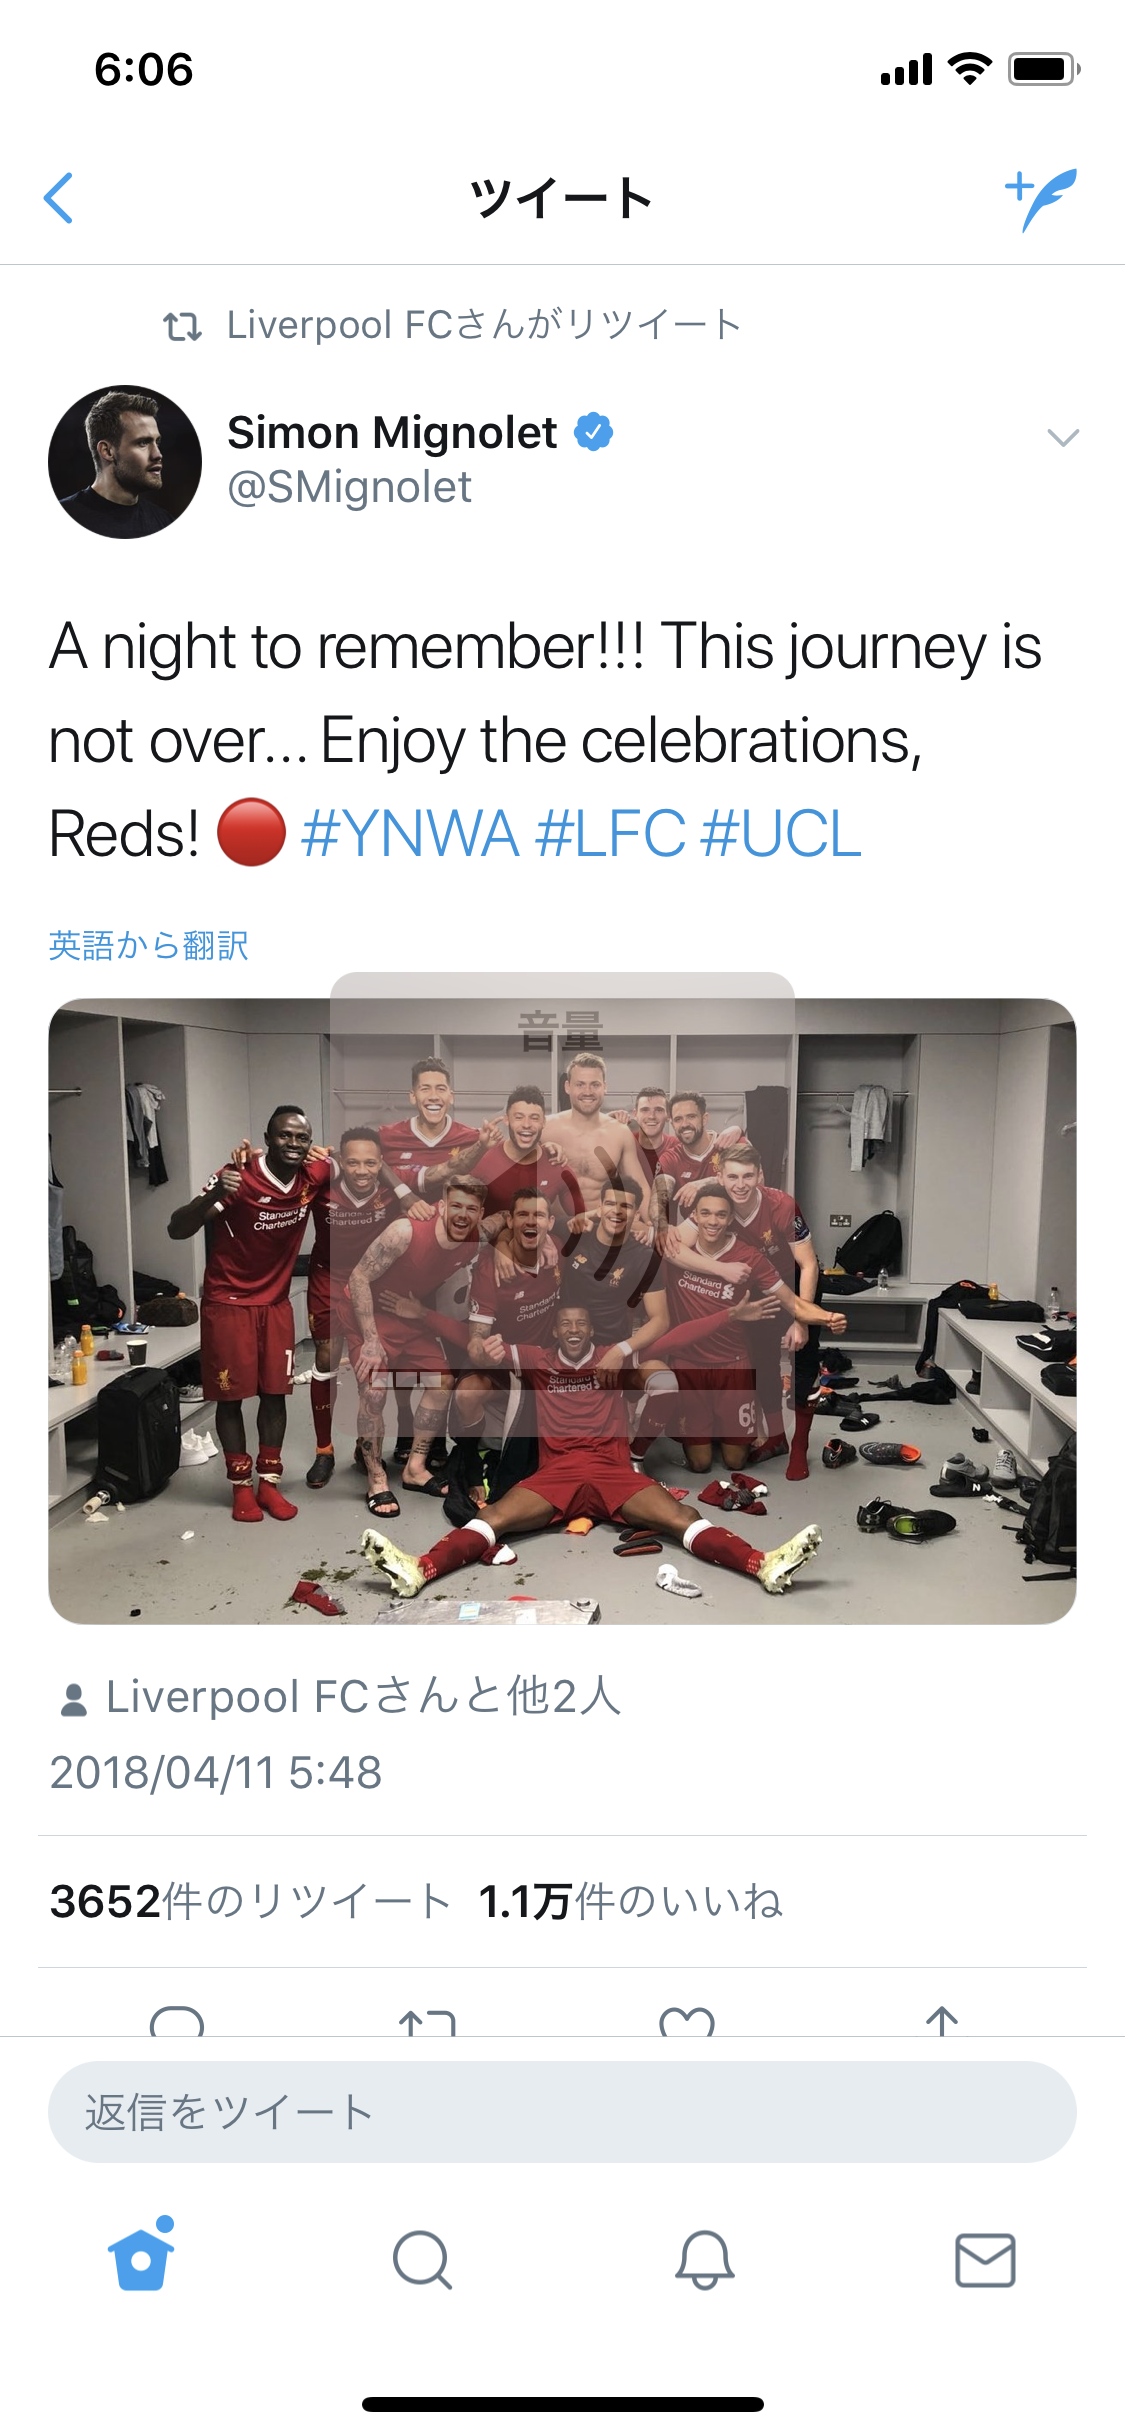View tagged people Liverpool FC and others

pos(362,1697)
